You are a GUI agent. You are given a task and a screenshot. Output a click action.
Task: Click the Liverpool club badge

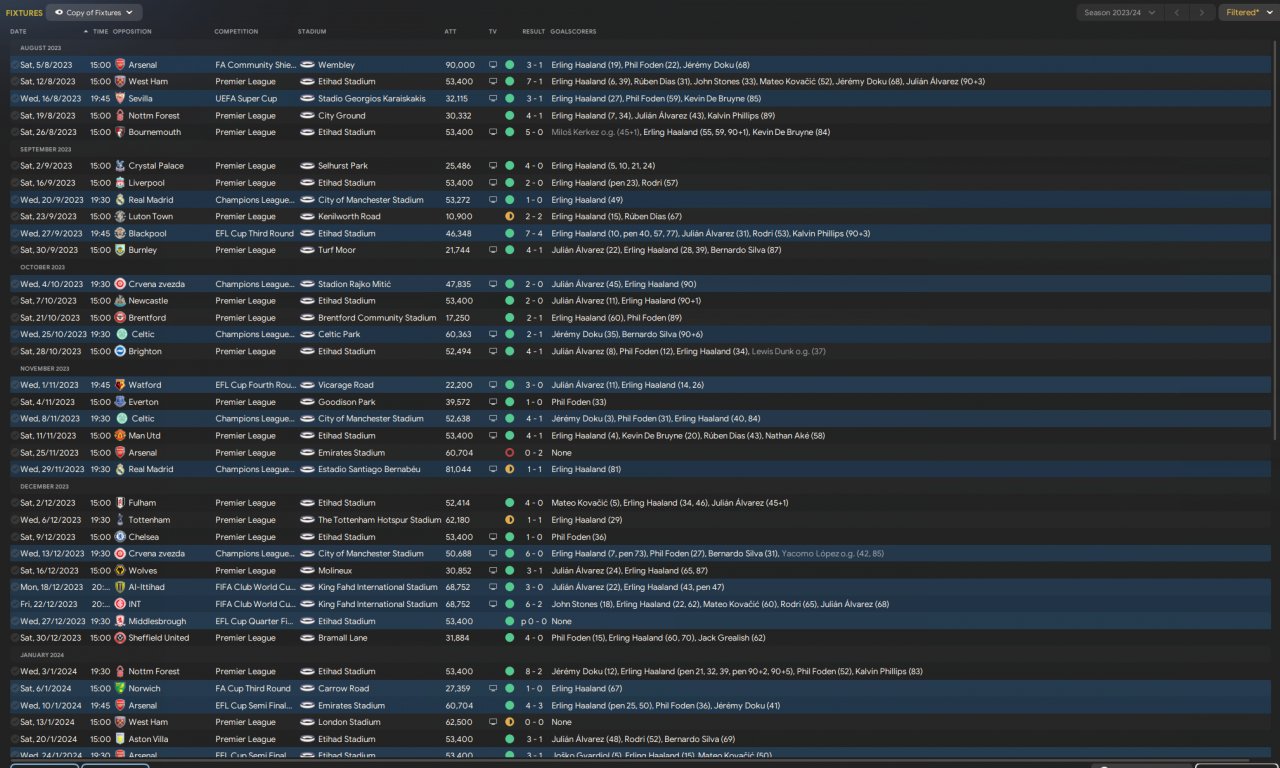click(120, 183)
